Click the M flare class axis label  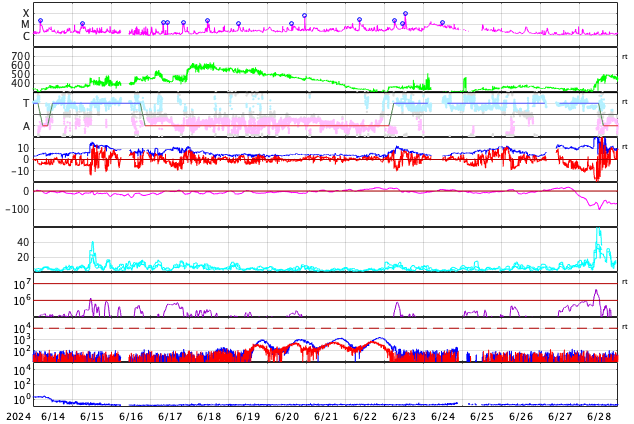25,24
